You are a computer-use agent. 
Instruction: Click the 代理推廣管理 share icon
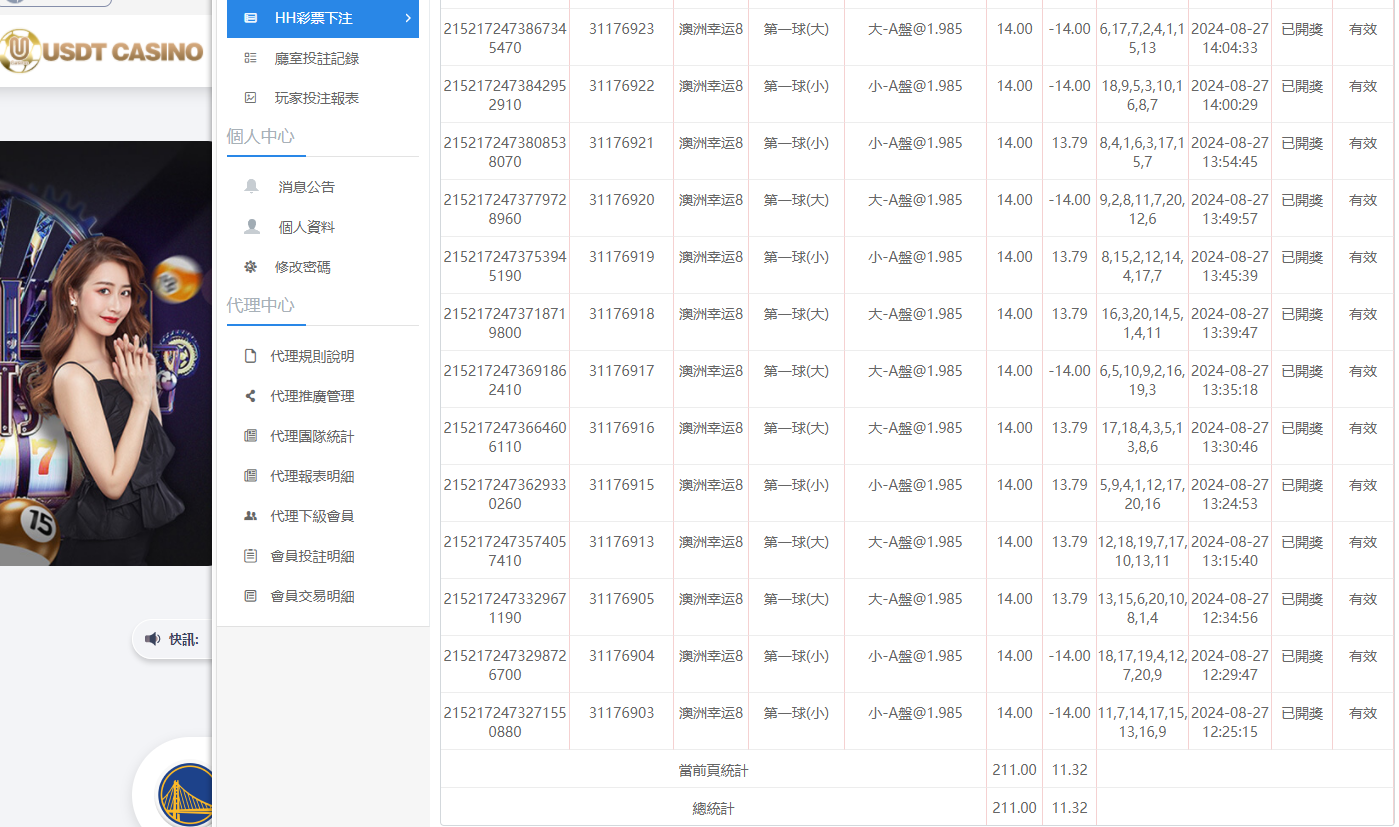[252, 395]
